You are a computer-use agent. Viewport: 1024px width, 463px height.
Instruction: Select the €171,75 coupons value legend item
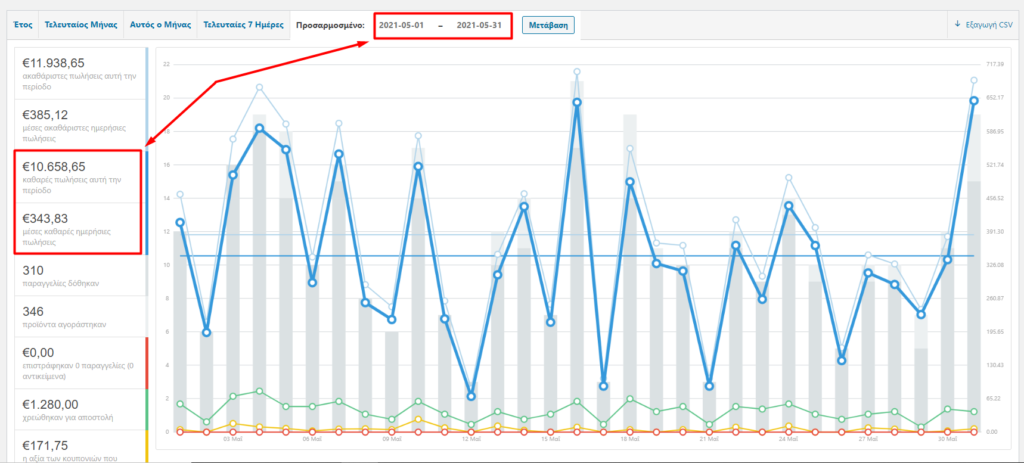(78, 450)
